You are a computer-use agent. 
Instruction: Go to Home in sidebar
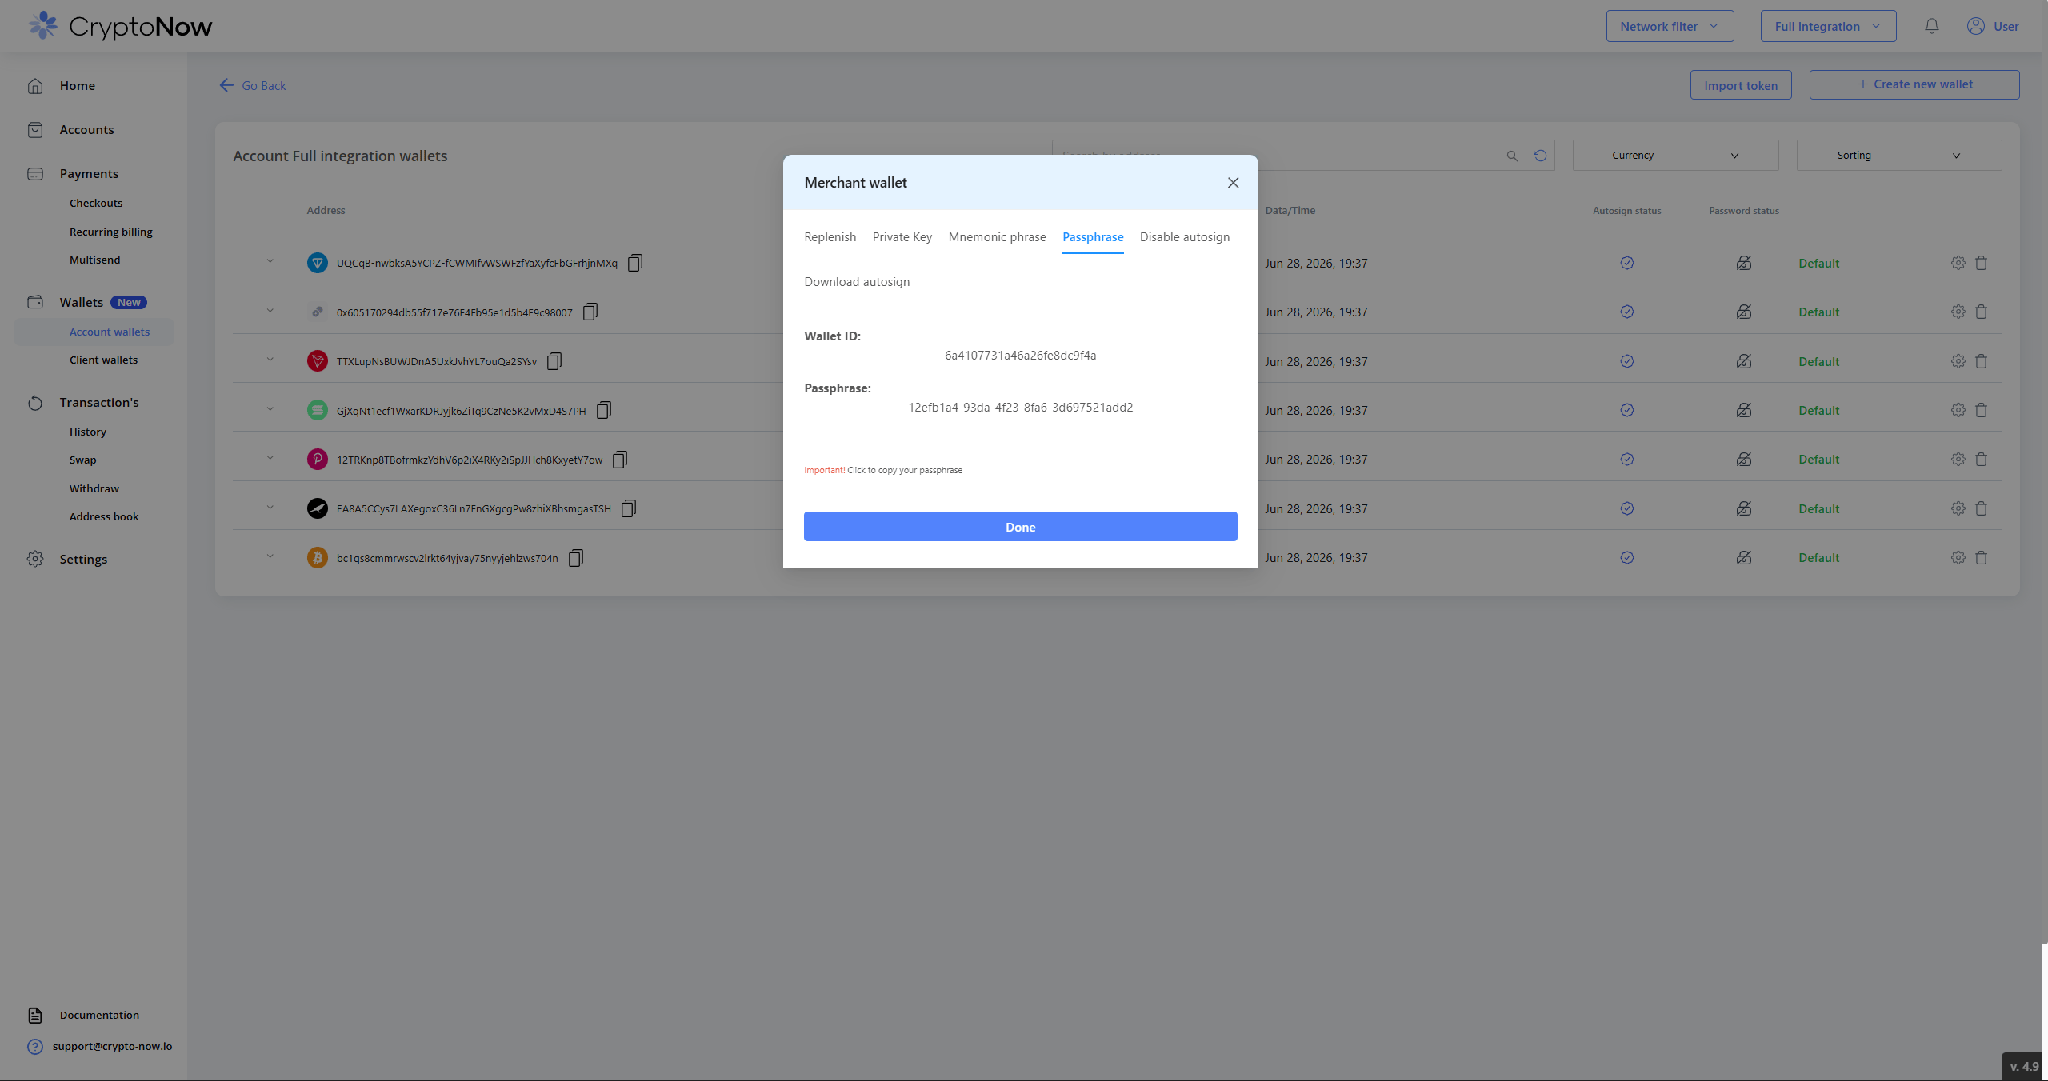77,86
